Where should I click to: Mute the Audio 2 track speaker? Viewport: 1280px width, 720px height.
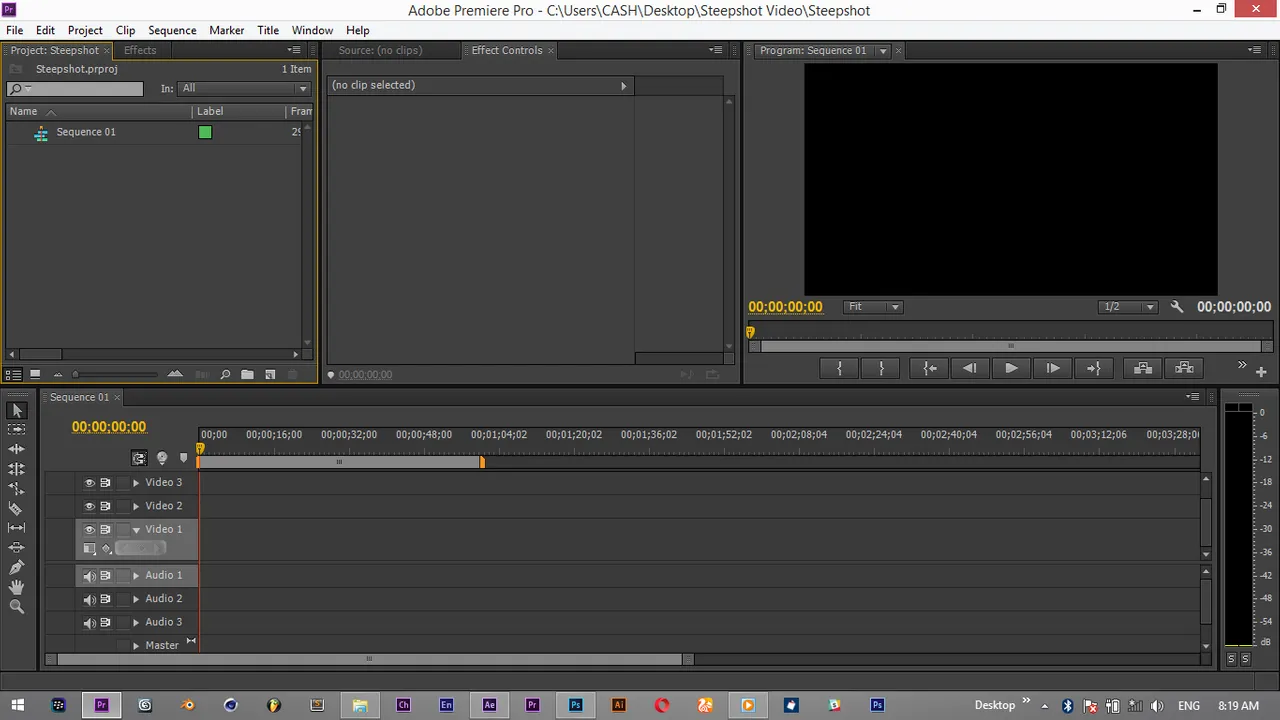tap(89, 599)
